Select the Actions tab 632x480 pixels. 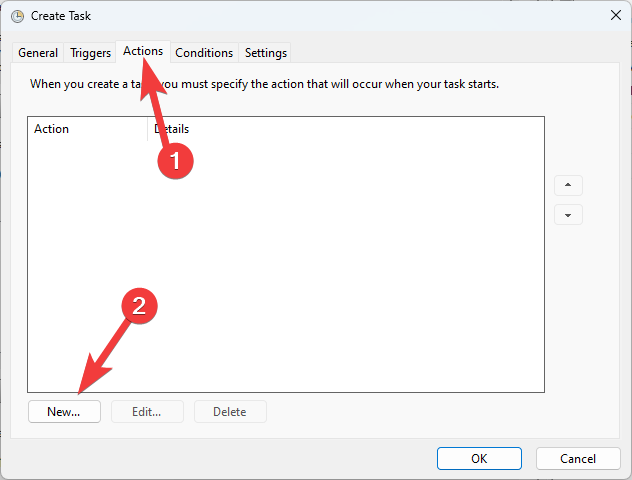[x=143, y=51]
